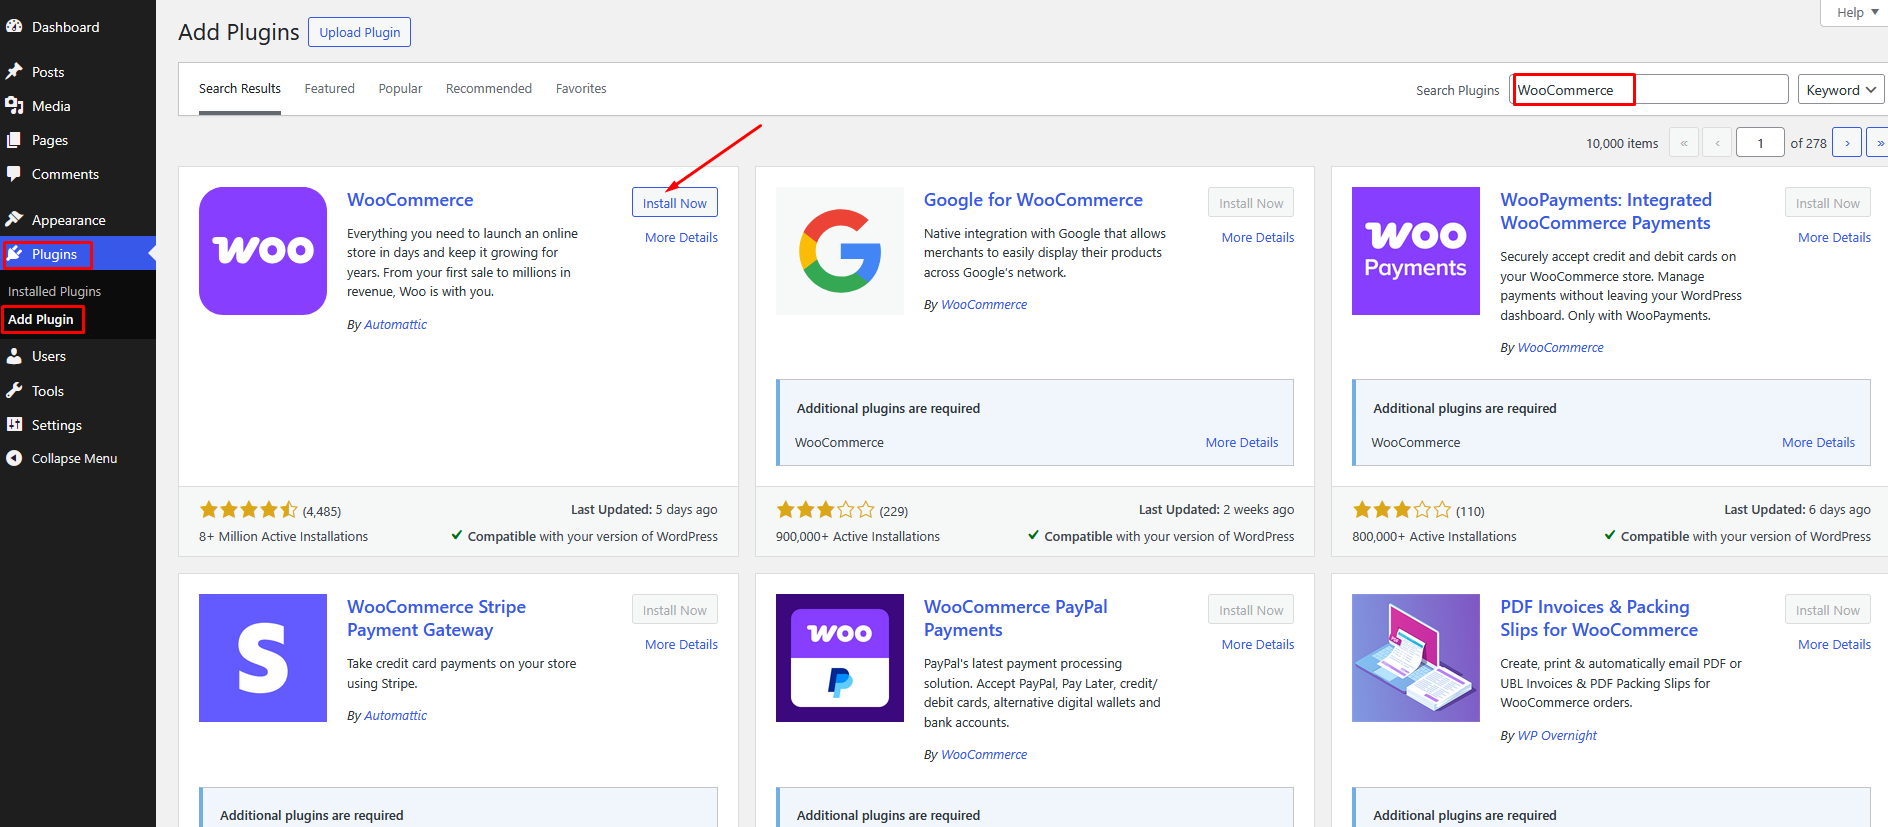Click the Tools wrench icon
Image resolution: width=1888 pixels, height=827 pixels.
14,390
